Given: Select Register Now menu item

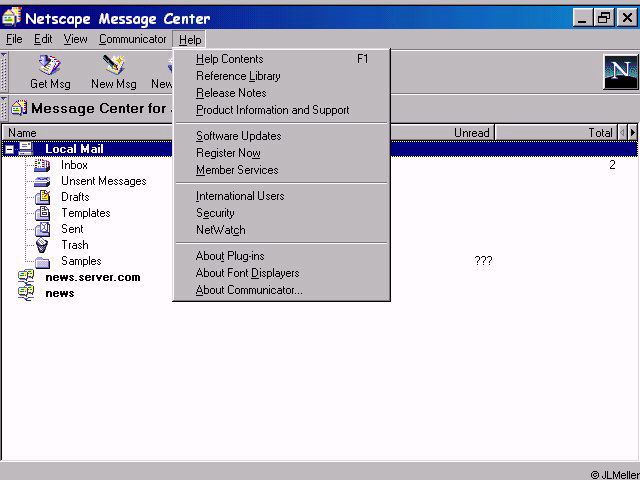Looking at the screenshot, I should [282, 153].
